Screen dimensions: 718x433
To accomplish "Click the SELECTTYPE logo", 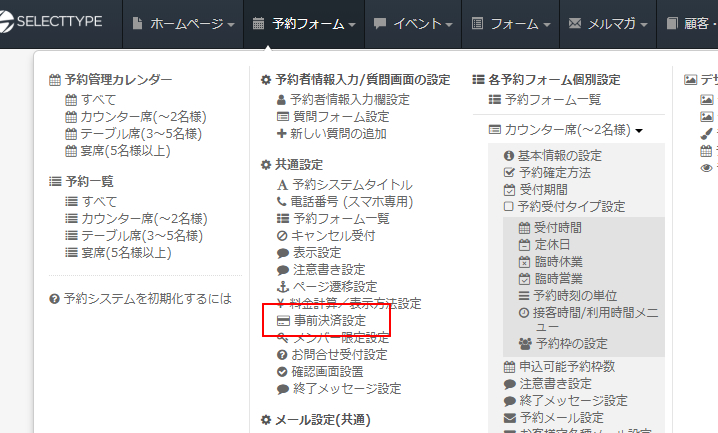I will coord(51,22).
